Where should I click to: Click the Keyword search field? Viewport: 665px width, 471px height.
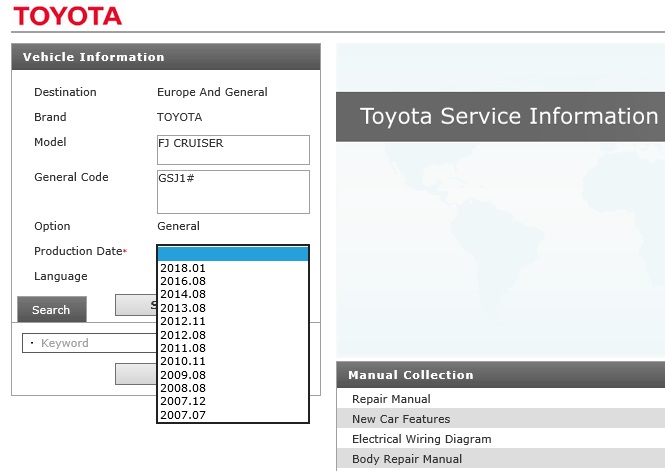89,343
